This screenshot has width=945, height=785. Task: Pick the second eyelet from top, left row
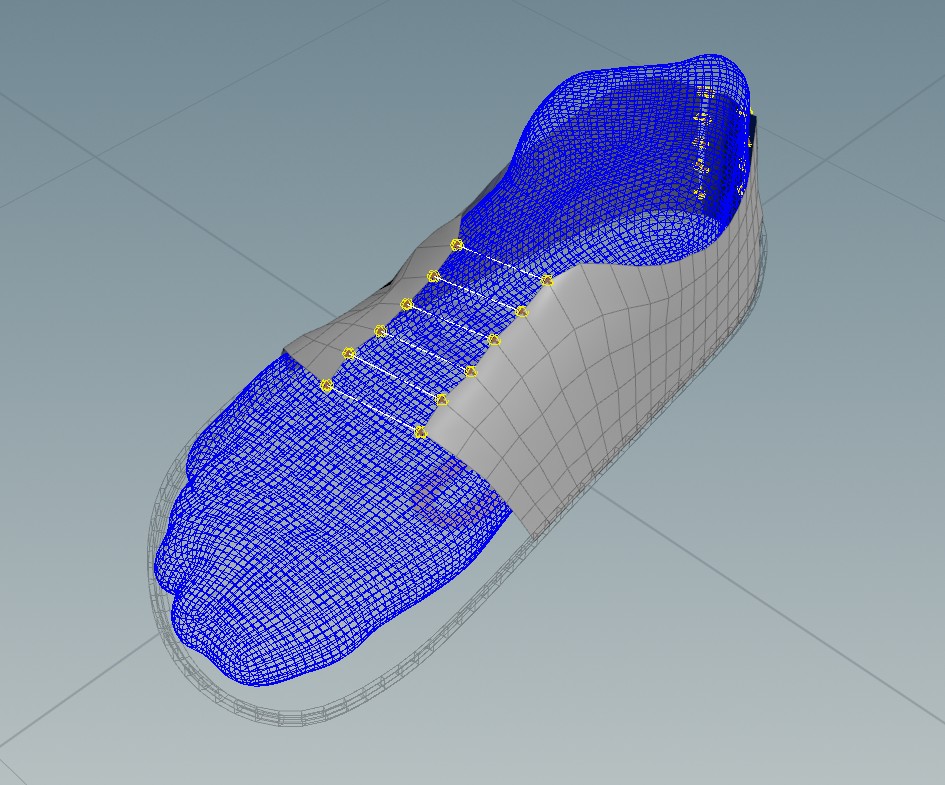pyautogui.click(x=433, y=275)
